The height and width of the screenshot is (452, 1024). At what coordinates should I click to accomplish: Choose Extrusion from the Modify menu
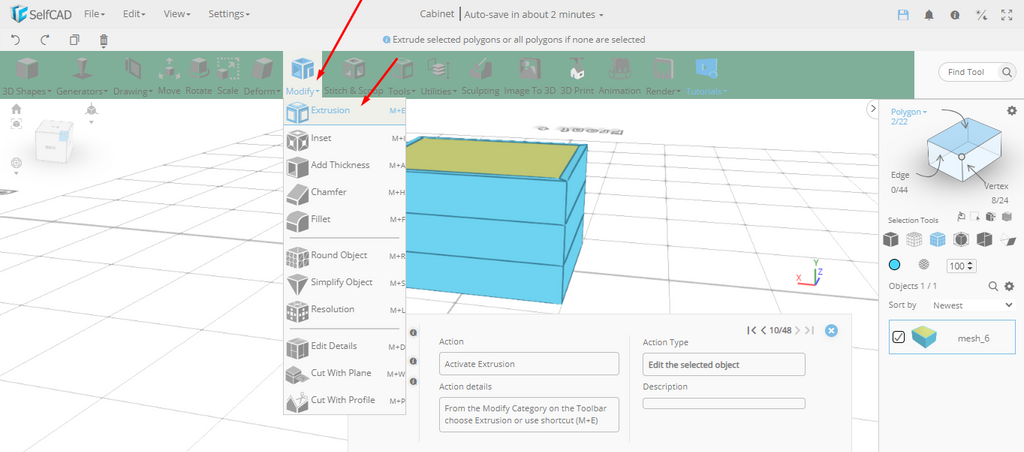[330, 111]
